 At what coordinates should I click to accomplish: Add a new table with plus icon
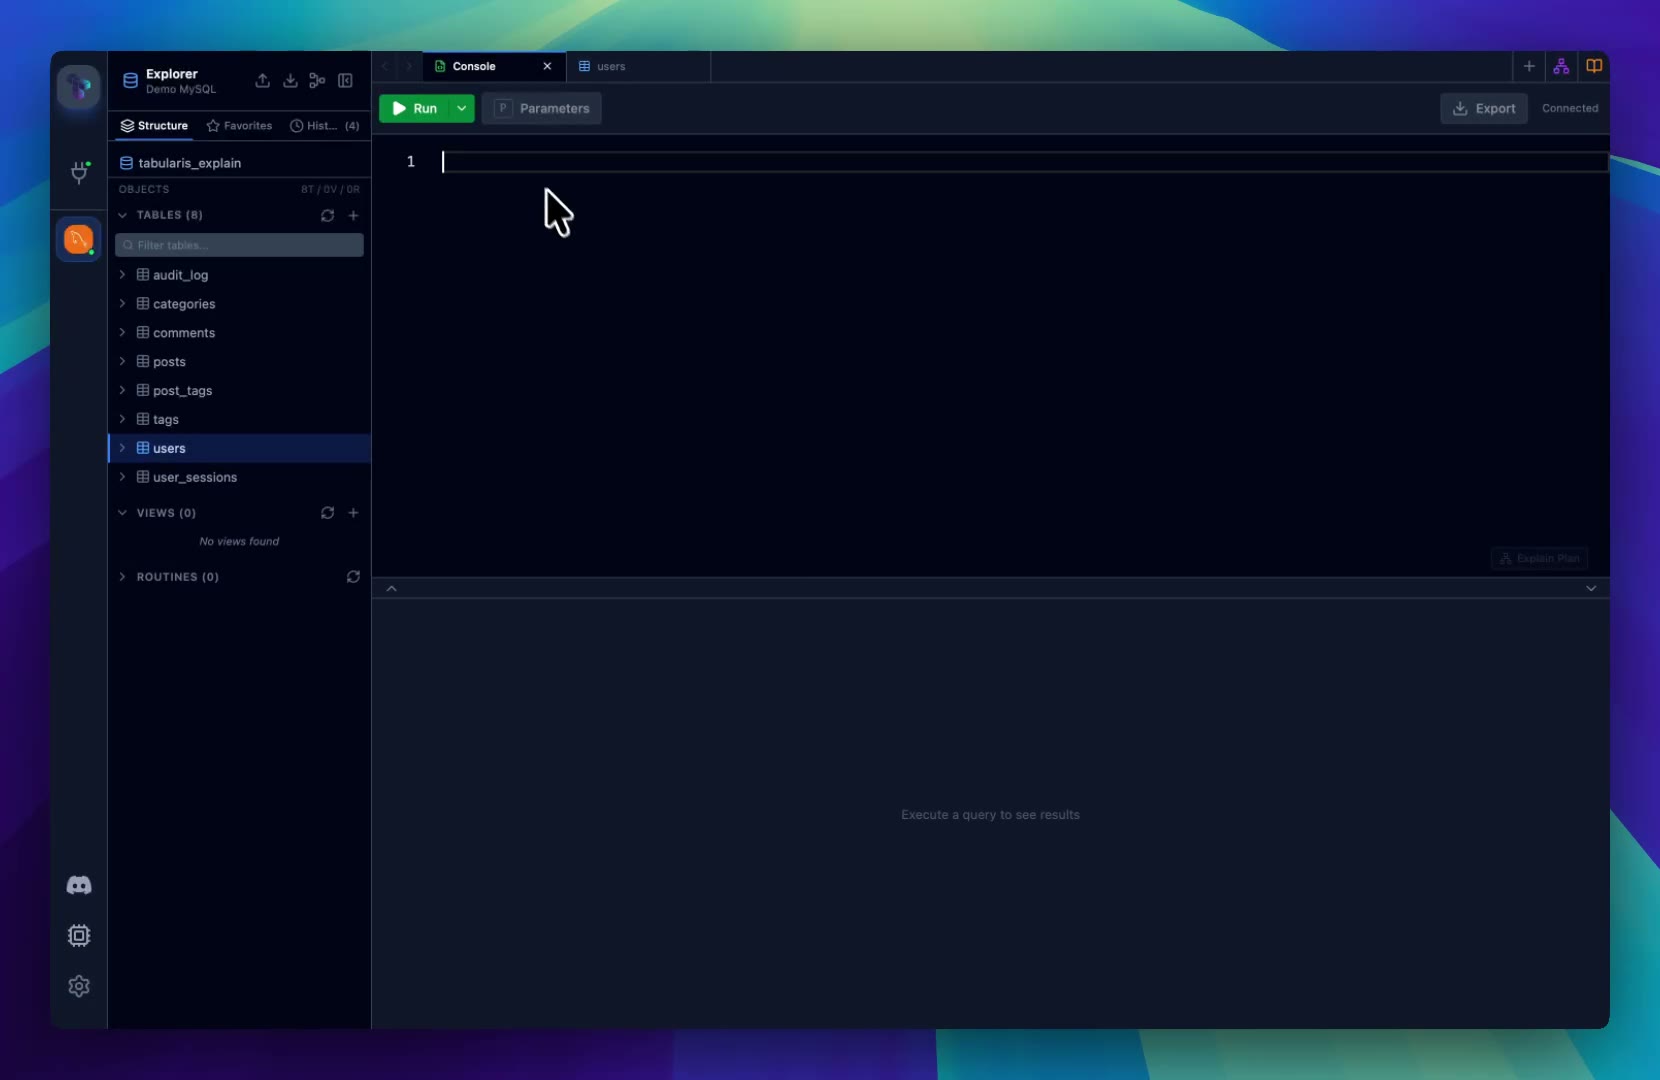click(353, 215)
